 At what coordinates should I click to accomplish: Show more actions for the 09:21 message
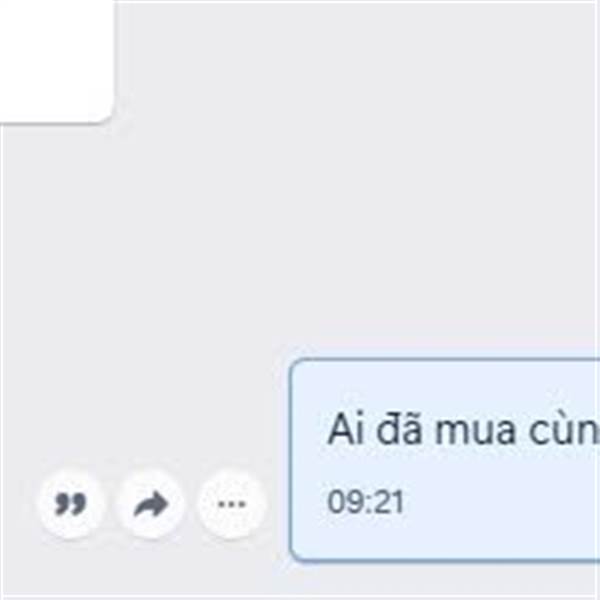231,504
